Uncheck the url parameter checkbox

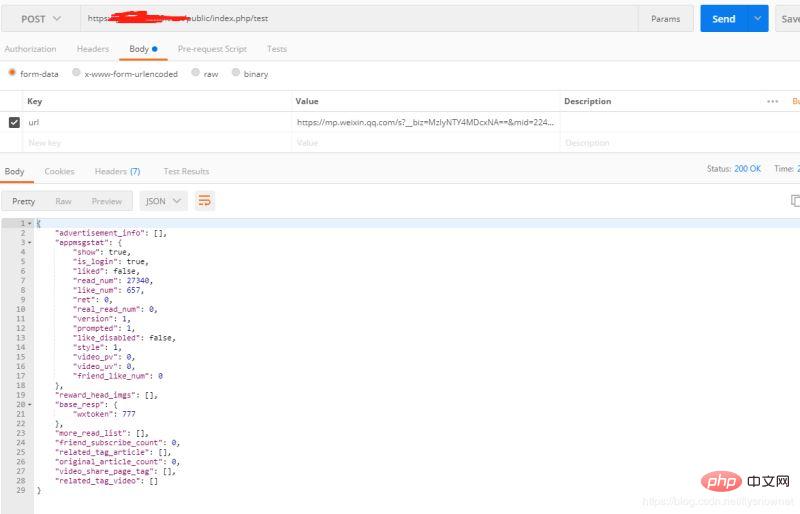14,123
